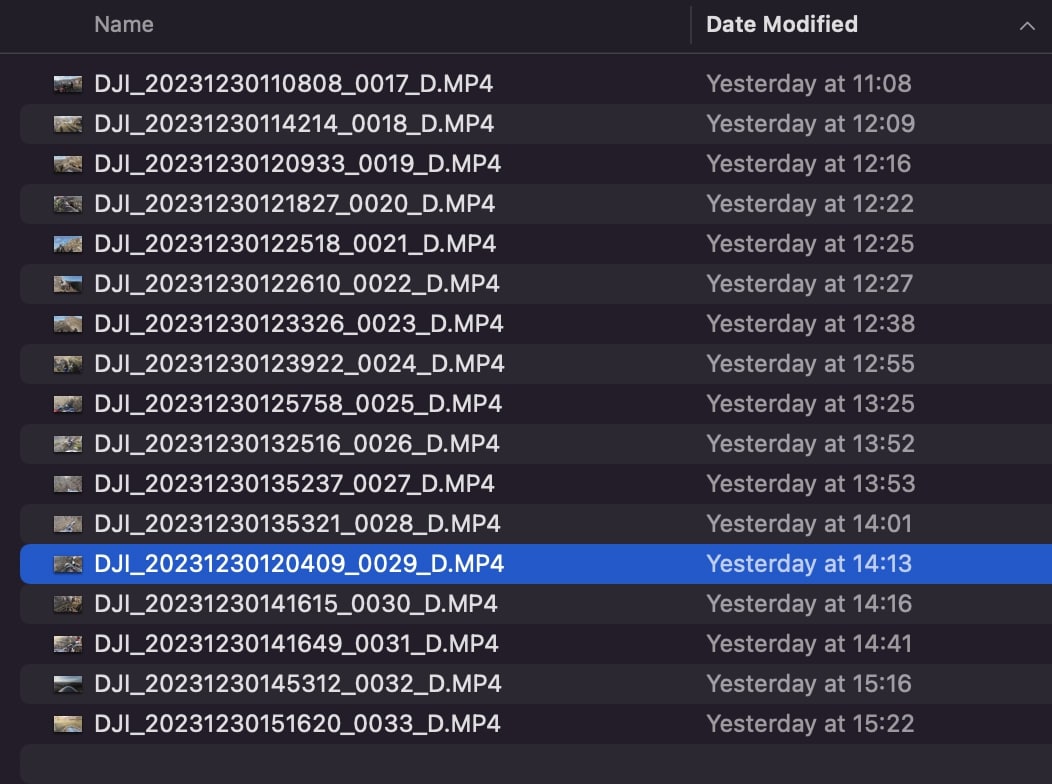Image resolution: width=1052 pixels, height=784 pixels.
Task: Click the thumbnail of DJI_20231230110808_0017_D.MP4
Action: tap(67, 84)
